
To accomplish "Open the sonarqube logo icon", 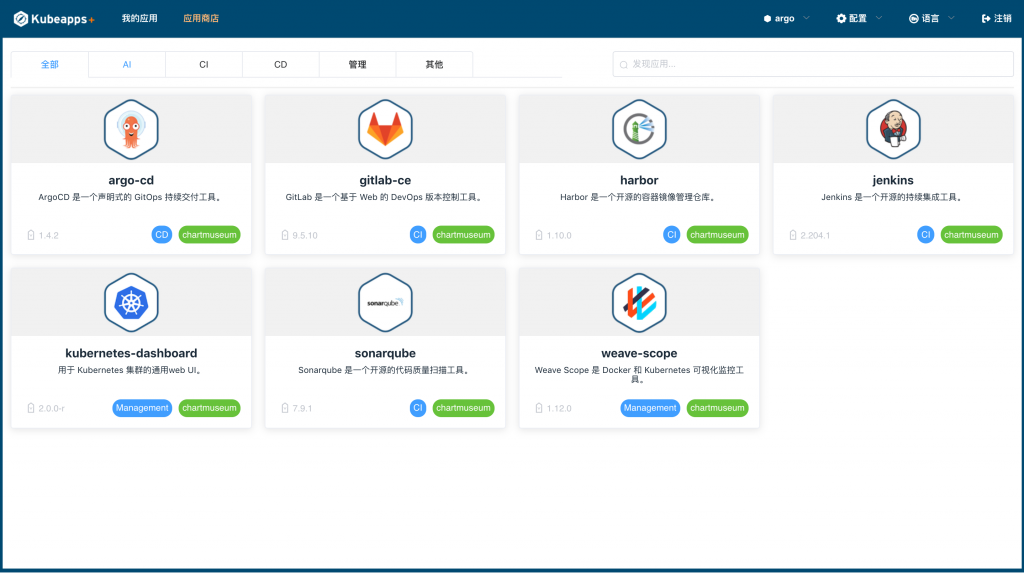I will 385,303.
